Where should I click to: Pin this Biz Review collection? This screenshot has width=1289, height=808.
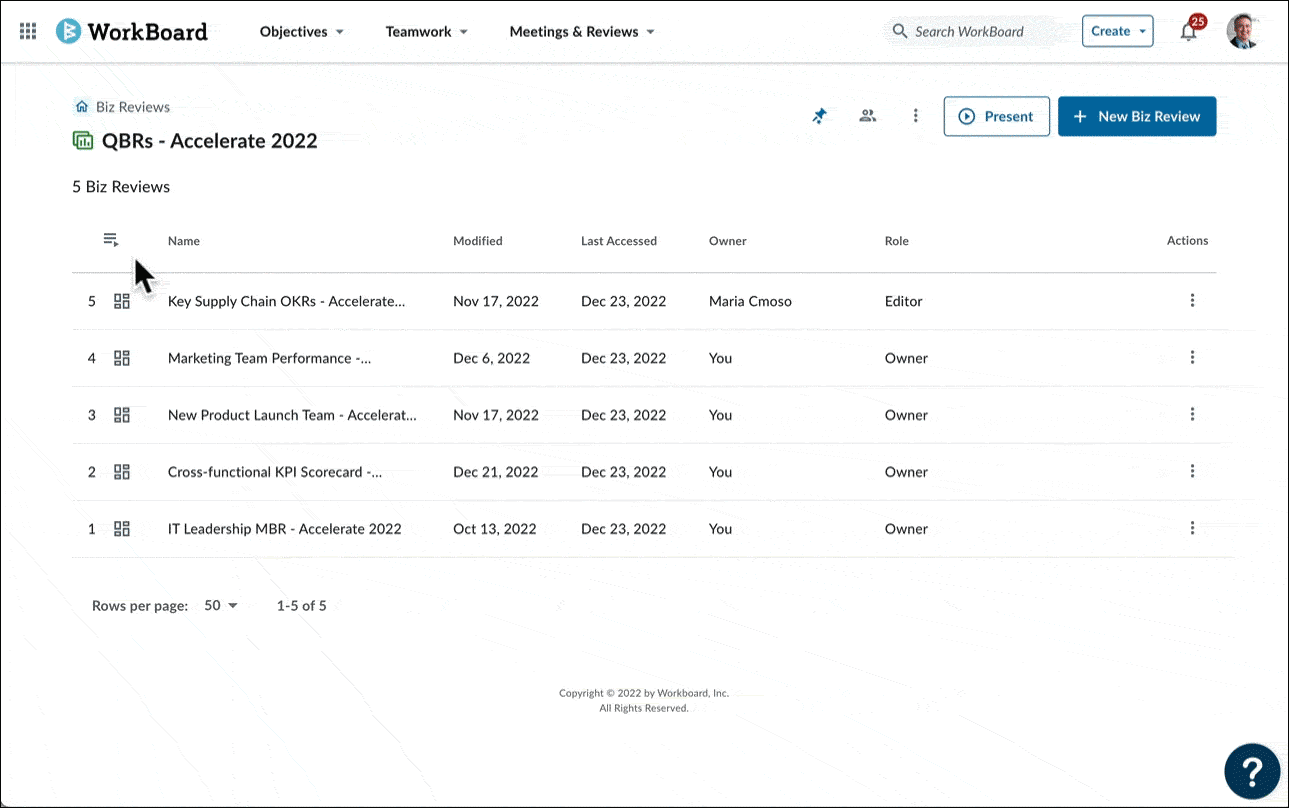point(819,116)
